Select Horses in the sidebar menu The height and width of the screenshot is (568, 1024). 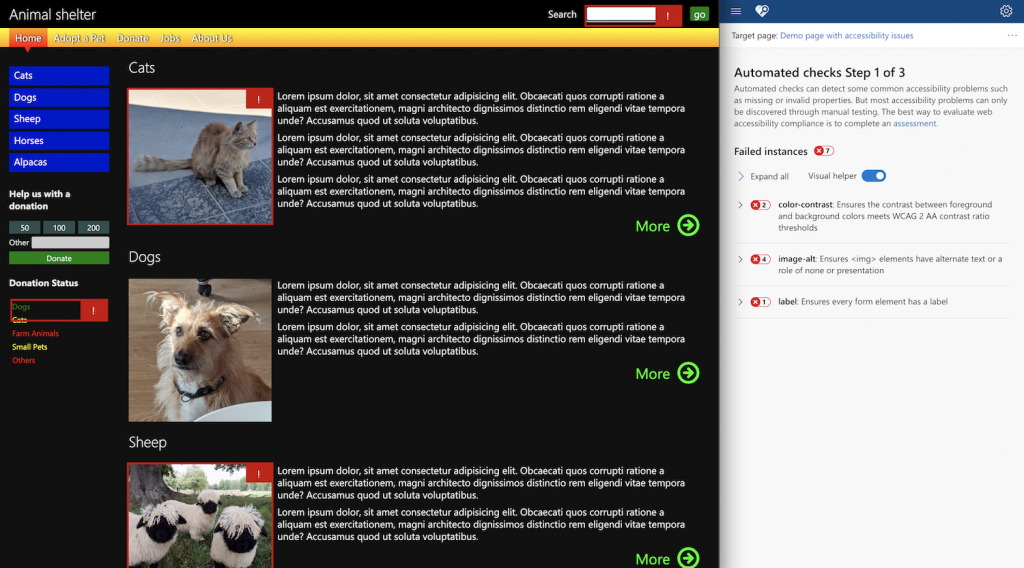click(x=59, y=140)
